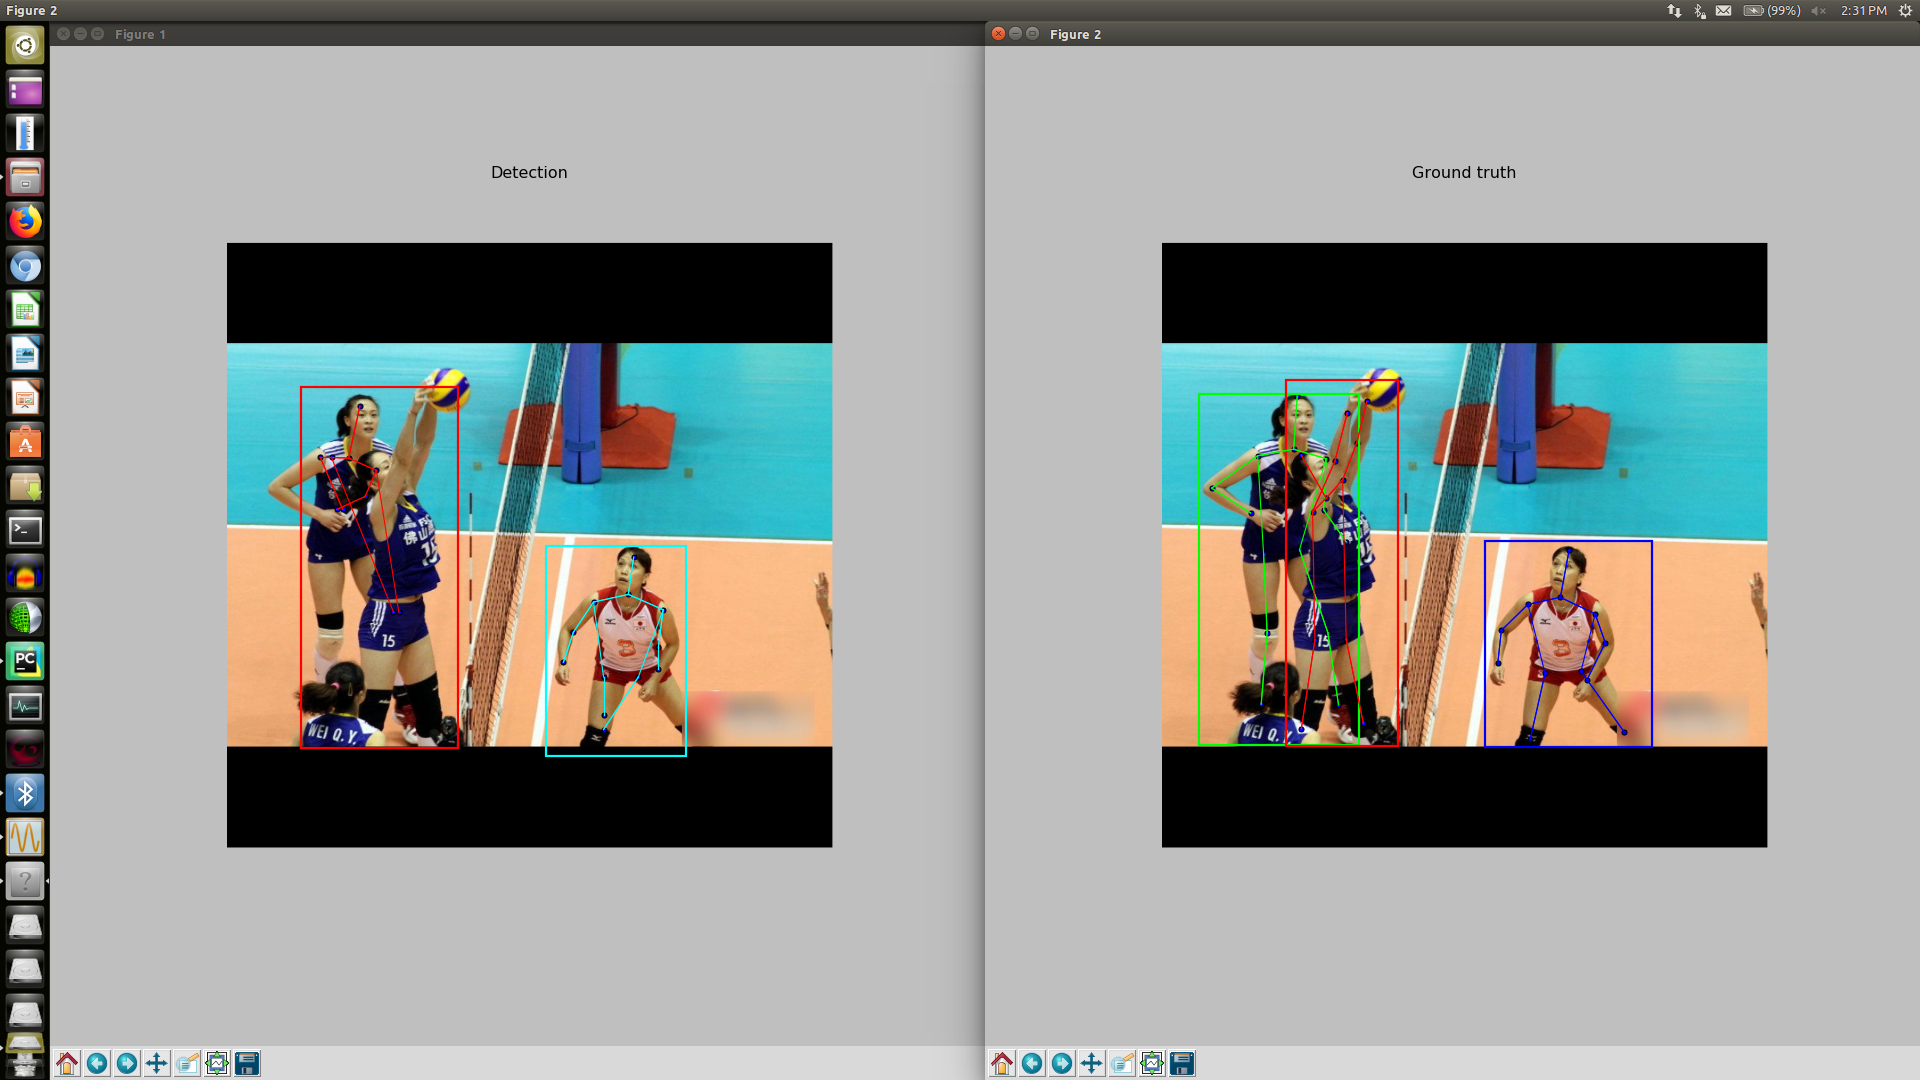This screenshot has width=1920, height=1080.
Task: Save Figure 2 with the floppy disk icon
Action: point(1182,1063)
